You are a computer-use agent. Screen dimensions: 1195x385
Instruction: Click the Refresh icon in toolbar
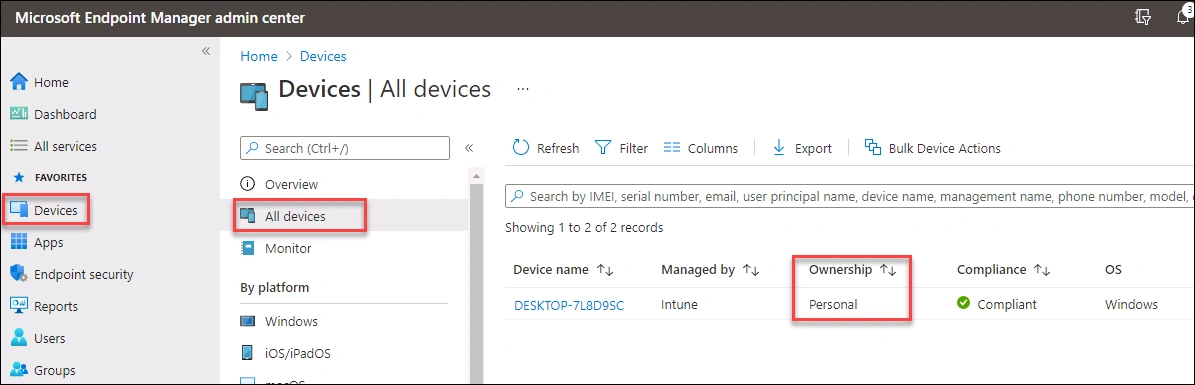point(521,147)
